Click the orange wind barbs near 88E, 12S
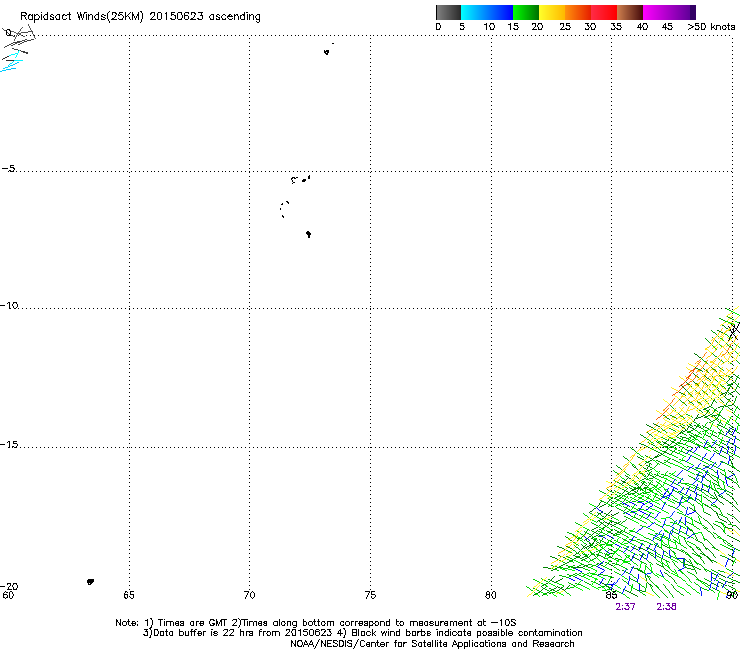This screenshot has width=740, height=650. point(691,379)
